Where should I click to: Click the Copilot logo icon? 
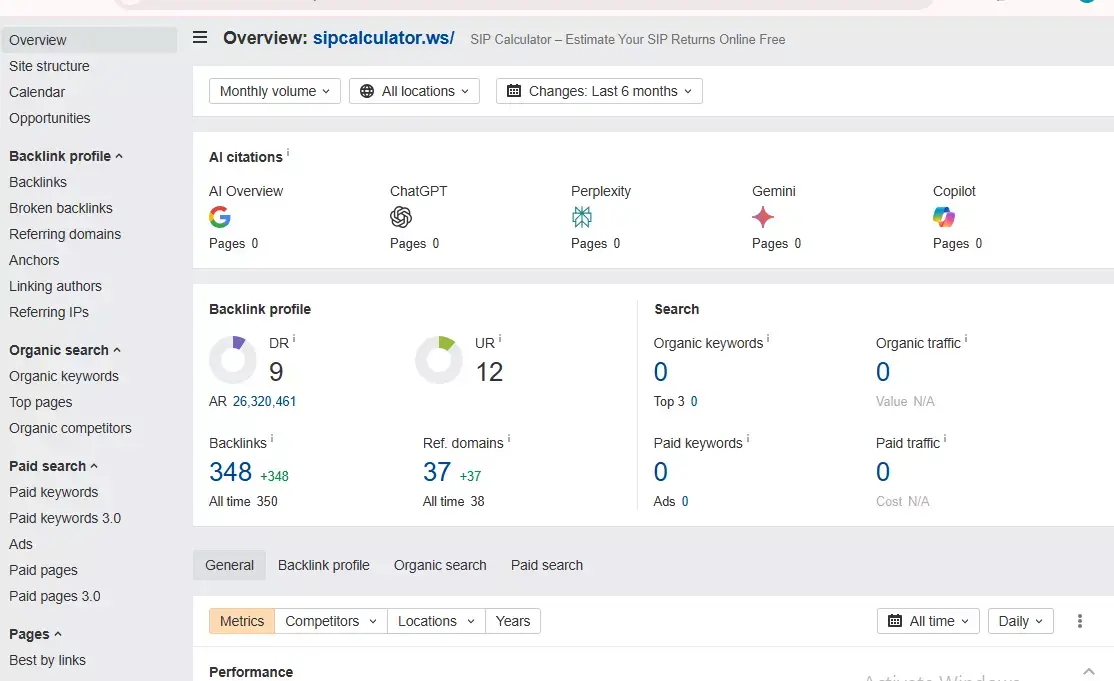pos(944,217)
